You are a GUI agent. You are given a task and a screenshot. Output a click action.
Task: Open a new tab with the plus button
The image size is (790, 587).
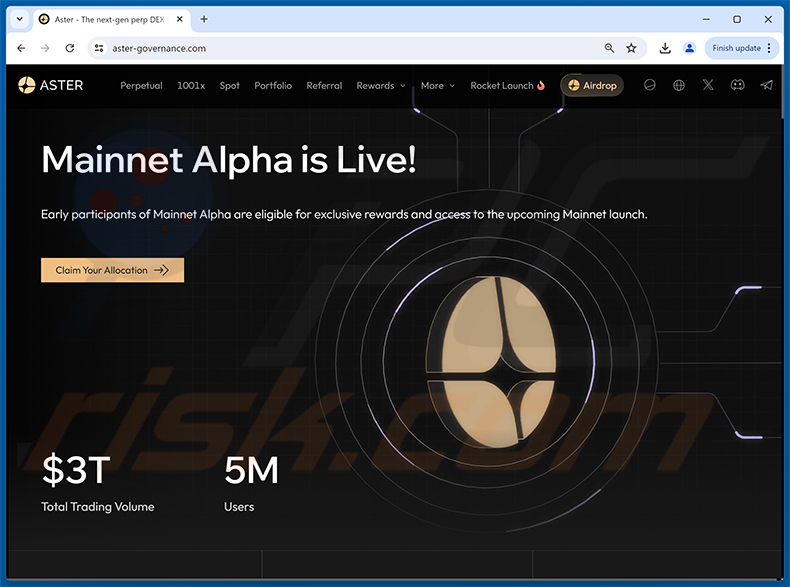click(x=204, y=19)
